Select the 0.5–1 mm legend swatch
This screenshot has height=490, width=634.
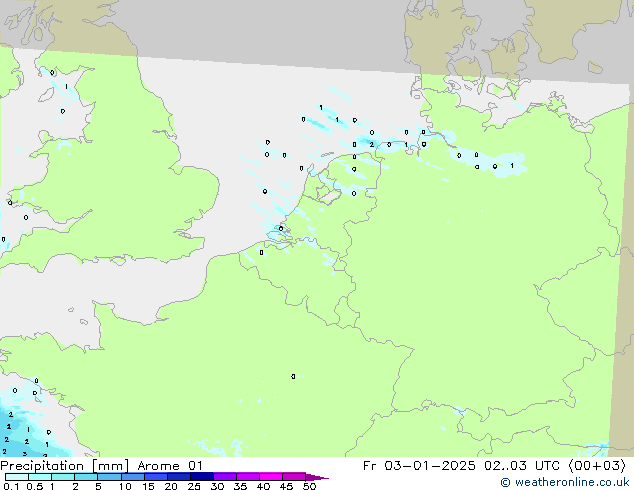tap(40, 477)
